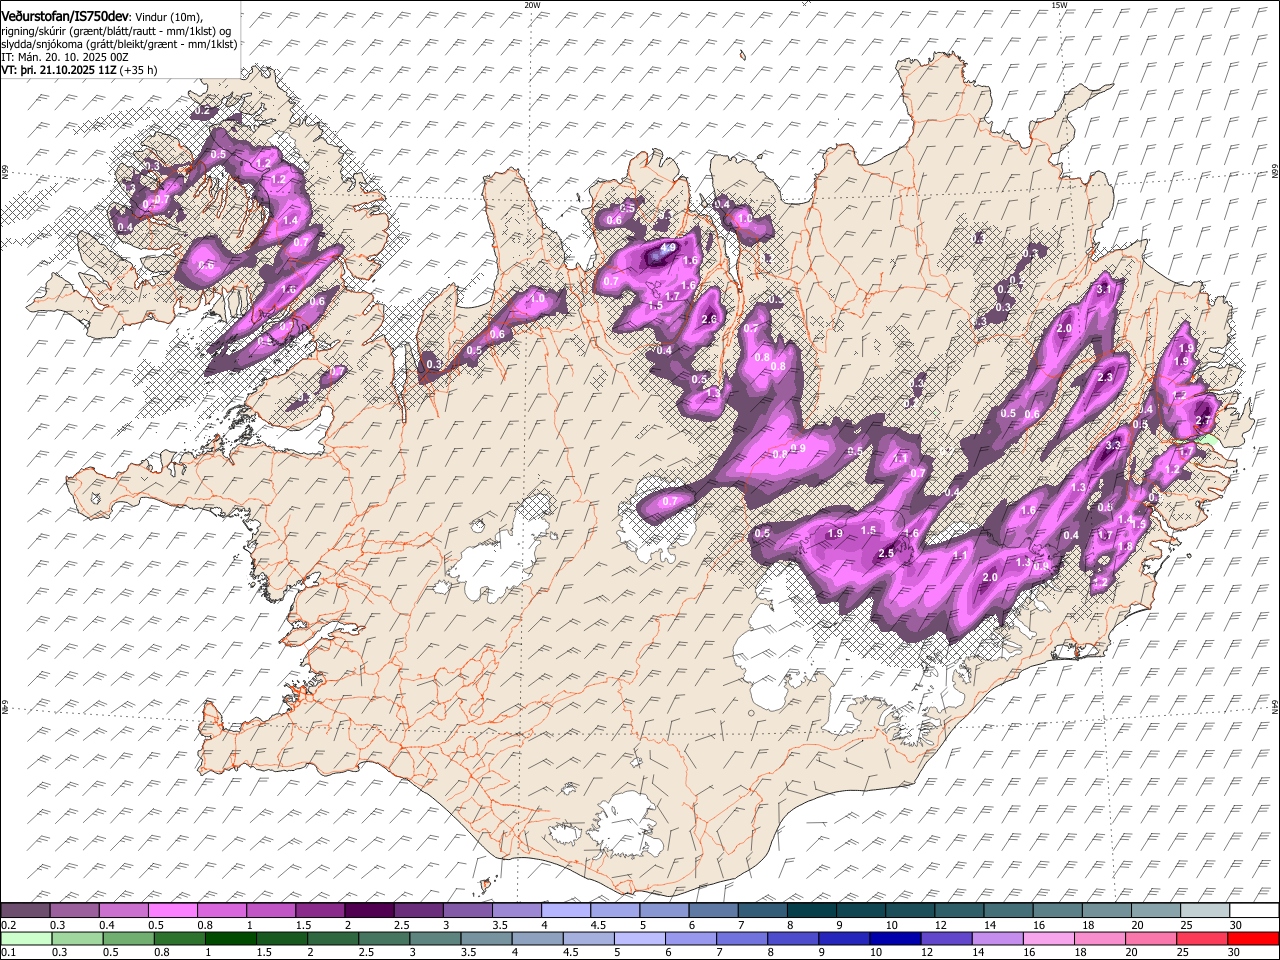Click the 'VT: þri. 21.10.2025 11Z' valid time
Viewport: 1280px width, 960px height.
[59, 70]
